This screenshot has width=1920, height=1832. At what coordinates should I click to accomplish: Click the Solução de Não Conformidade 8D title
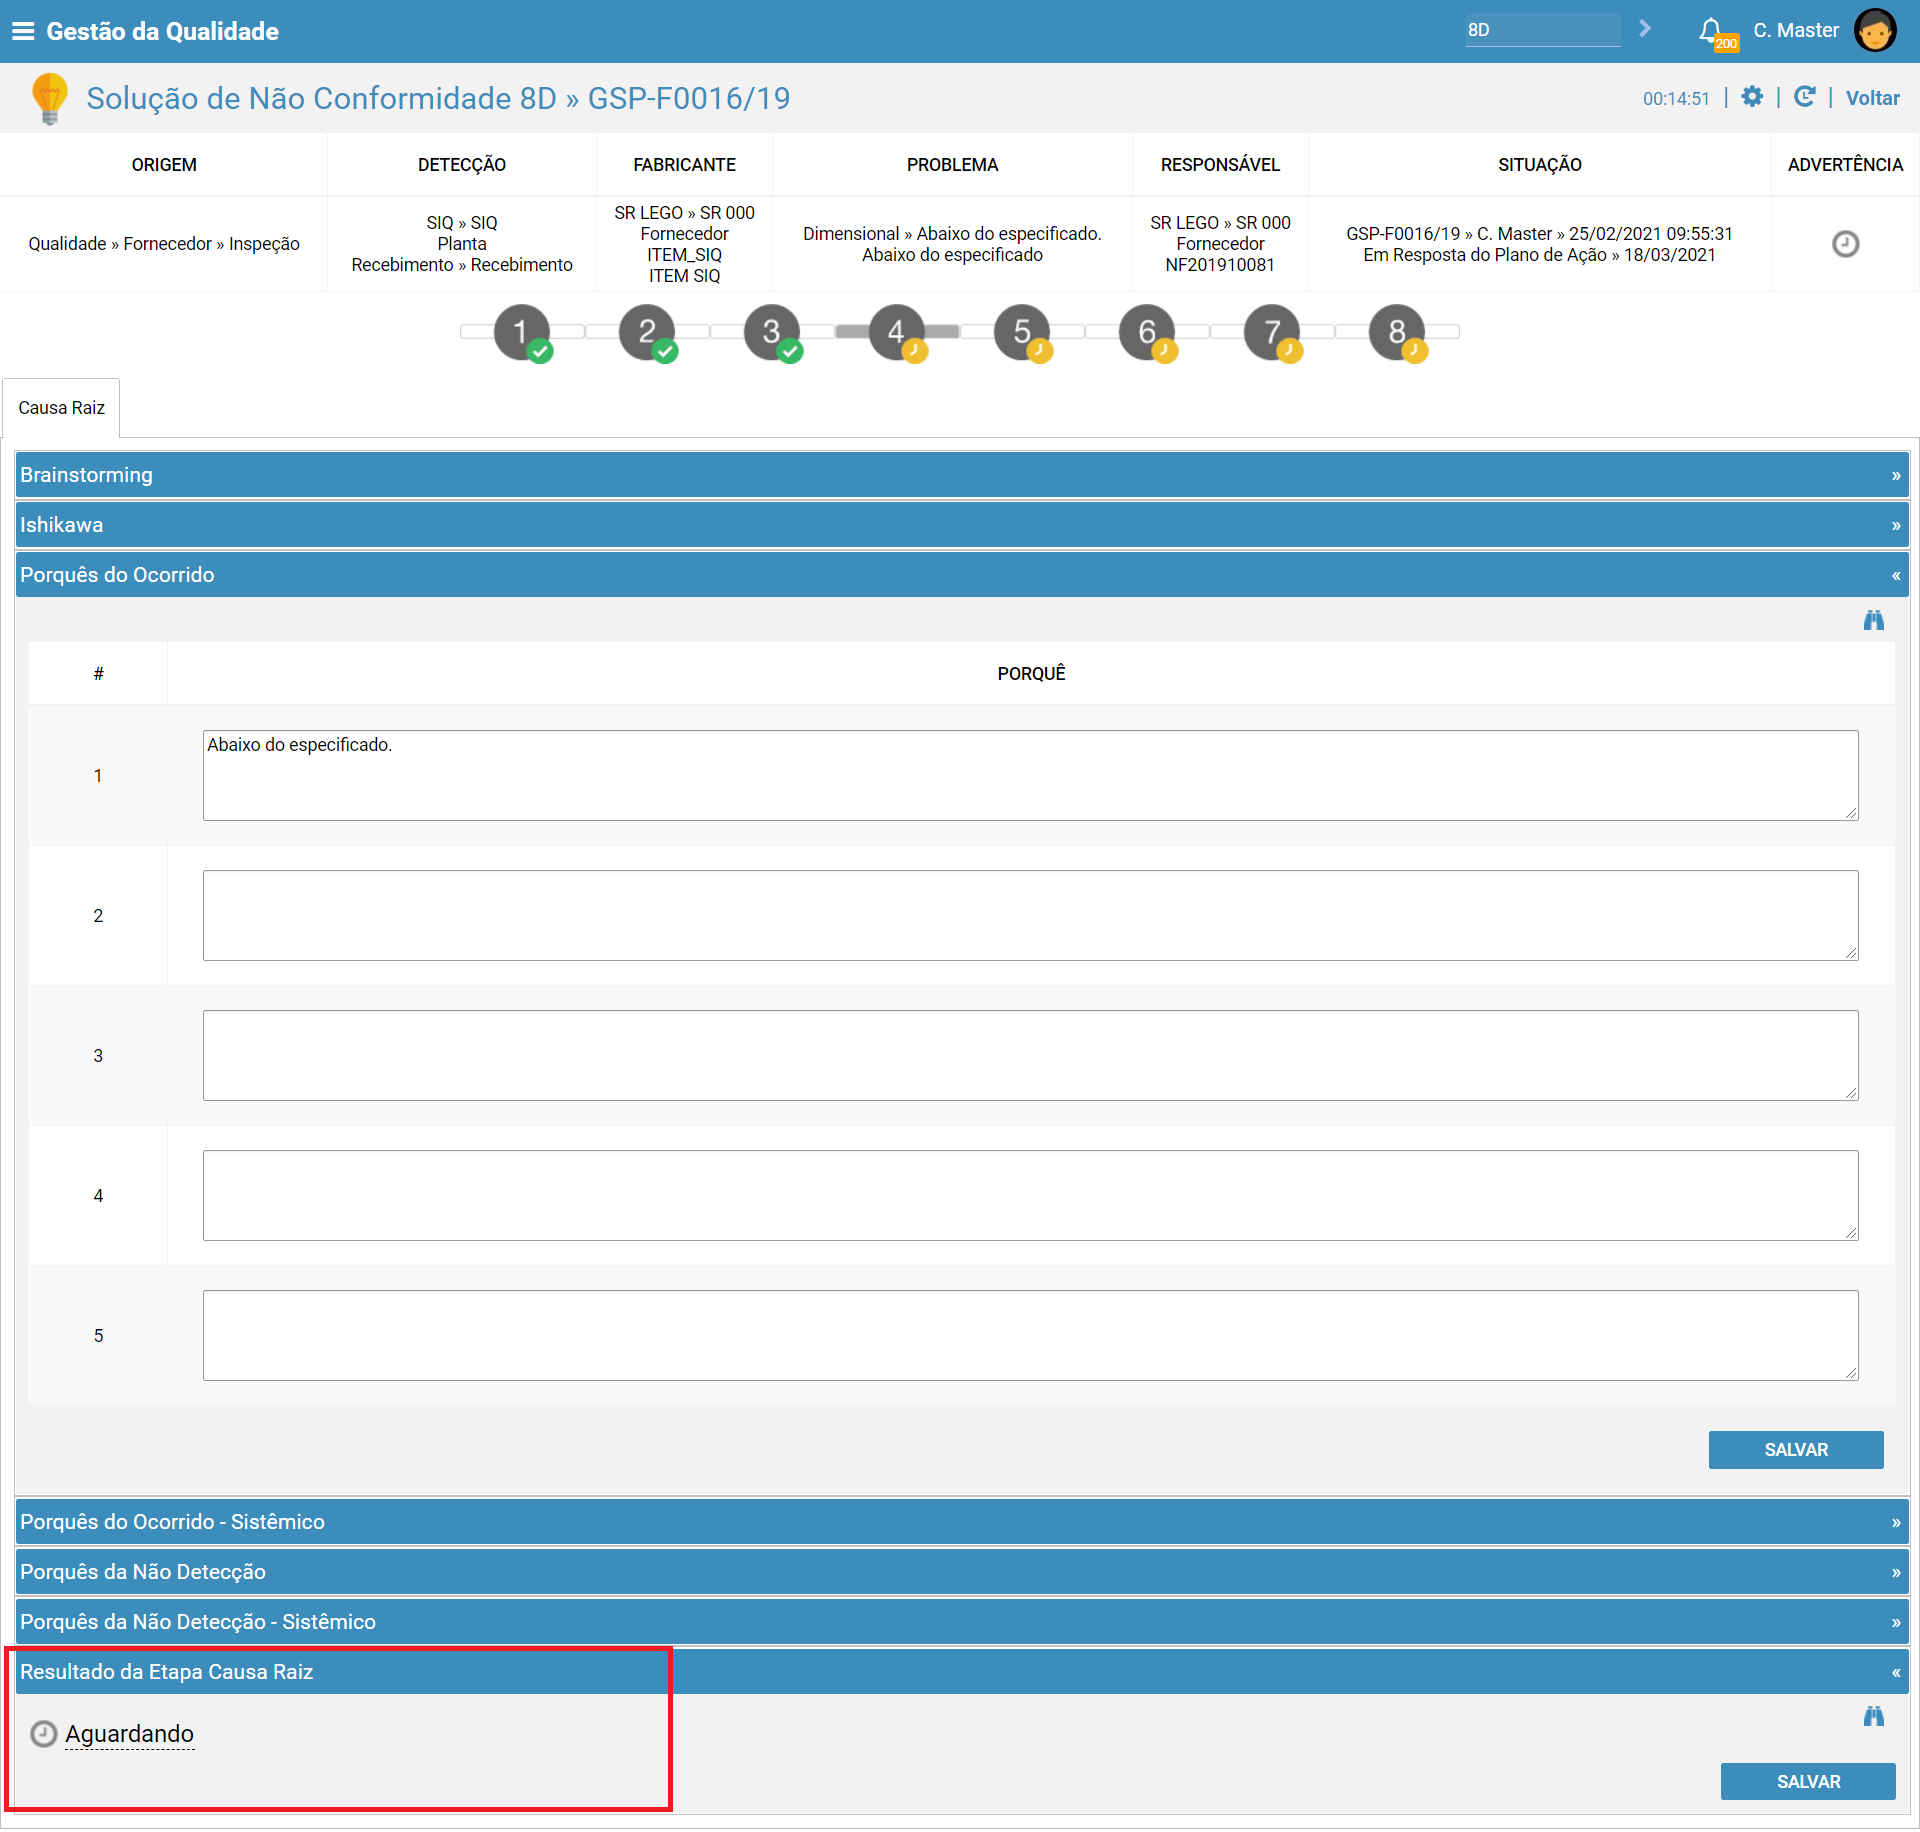[x=438, y=98]
